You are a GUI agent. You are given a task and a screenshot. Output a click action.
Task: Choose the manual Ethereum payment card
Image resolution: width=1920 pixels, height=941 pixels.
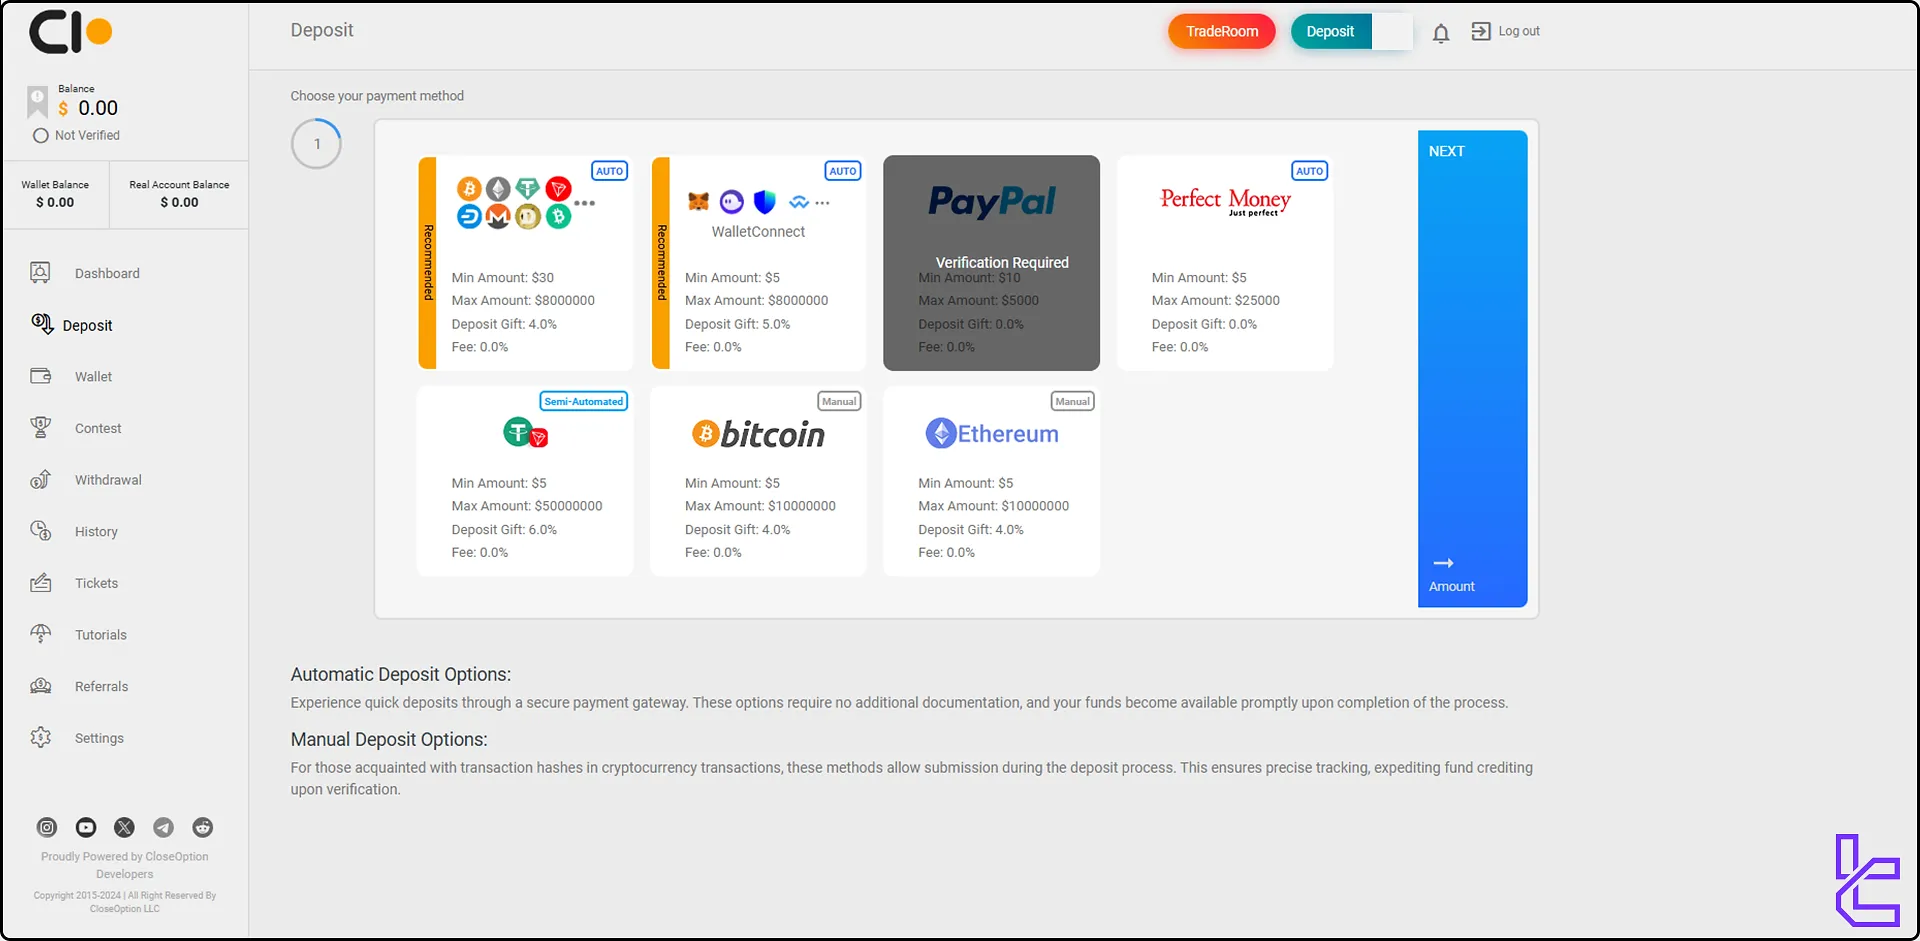point(991,481)
